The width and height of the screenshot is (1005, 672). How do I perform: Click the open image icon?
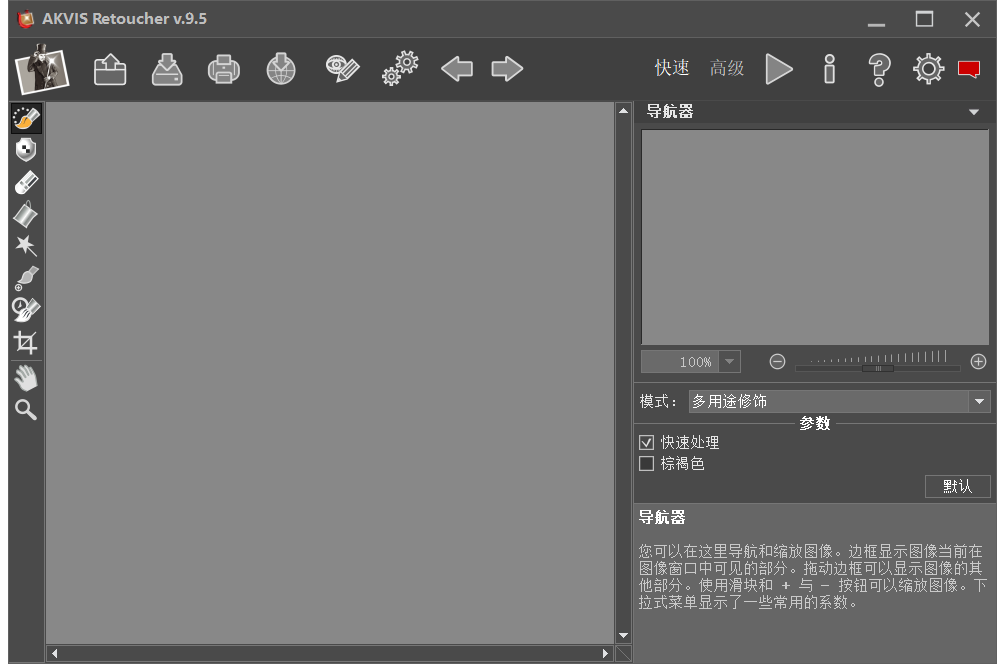point(110,69)
